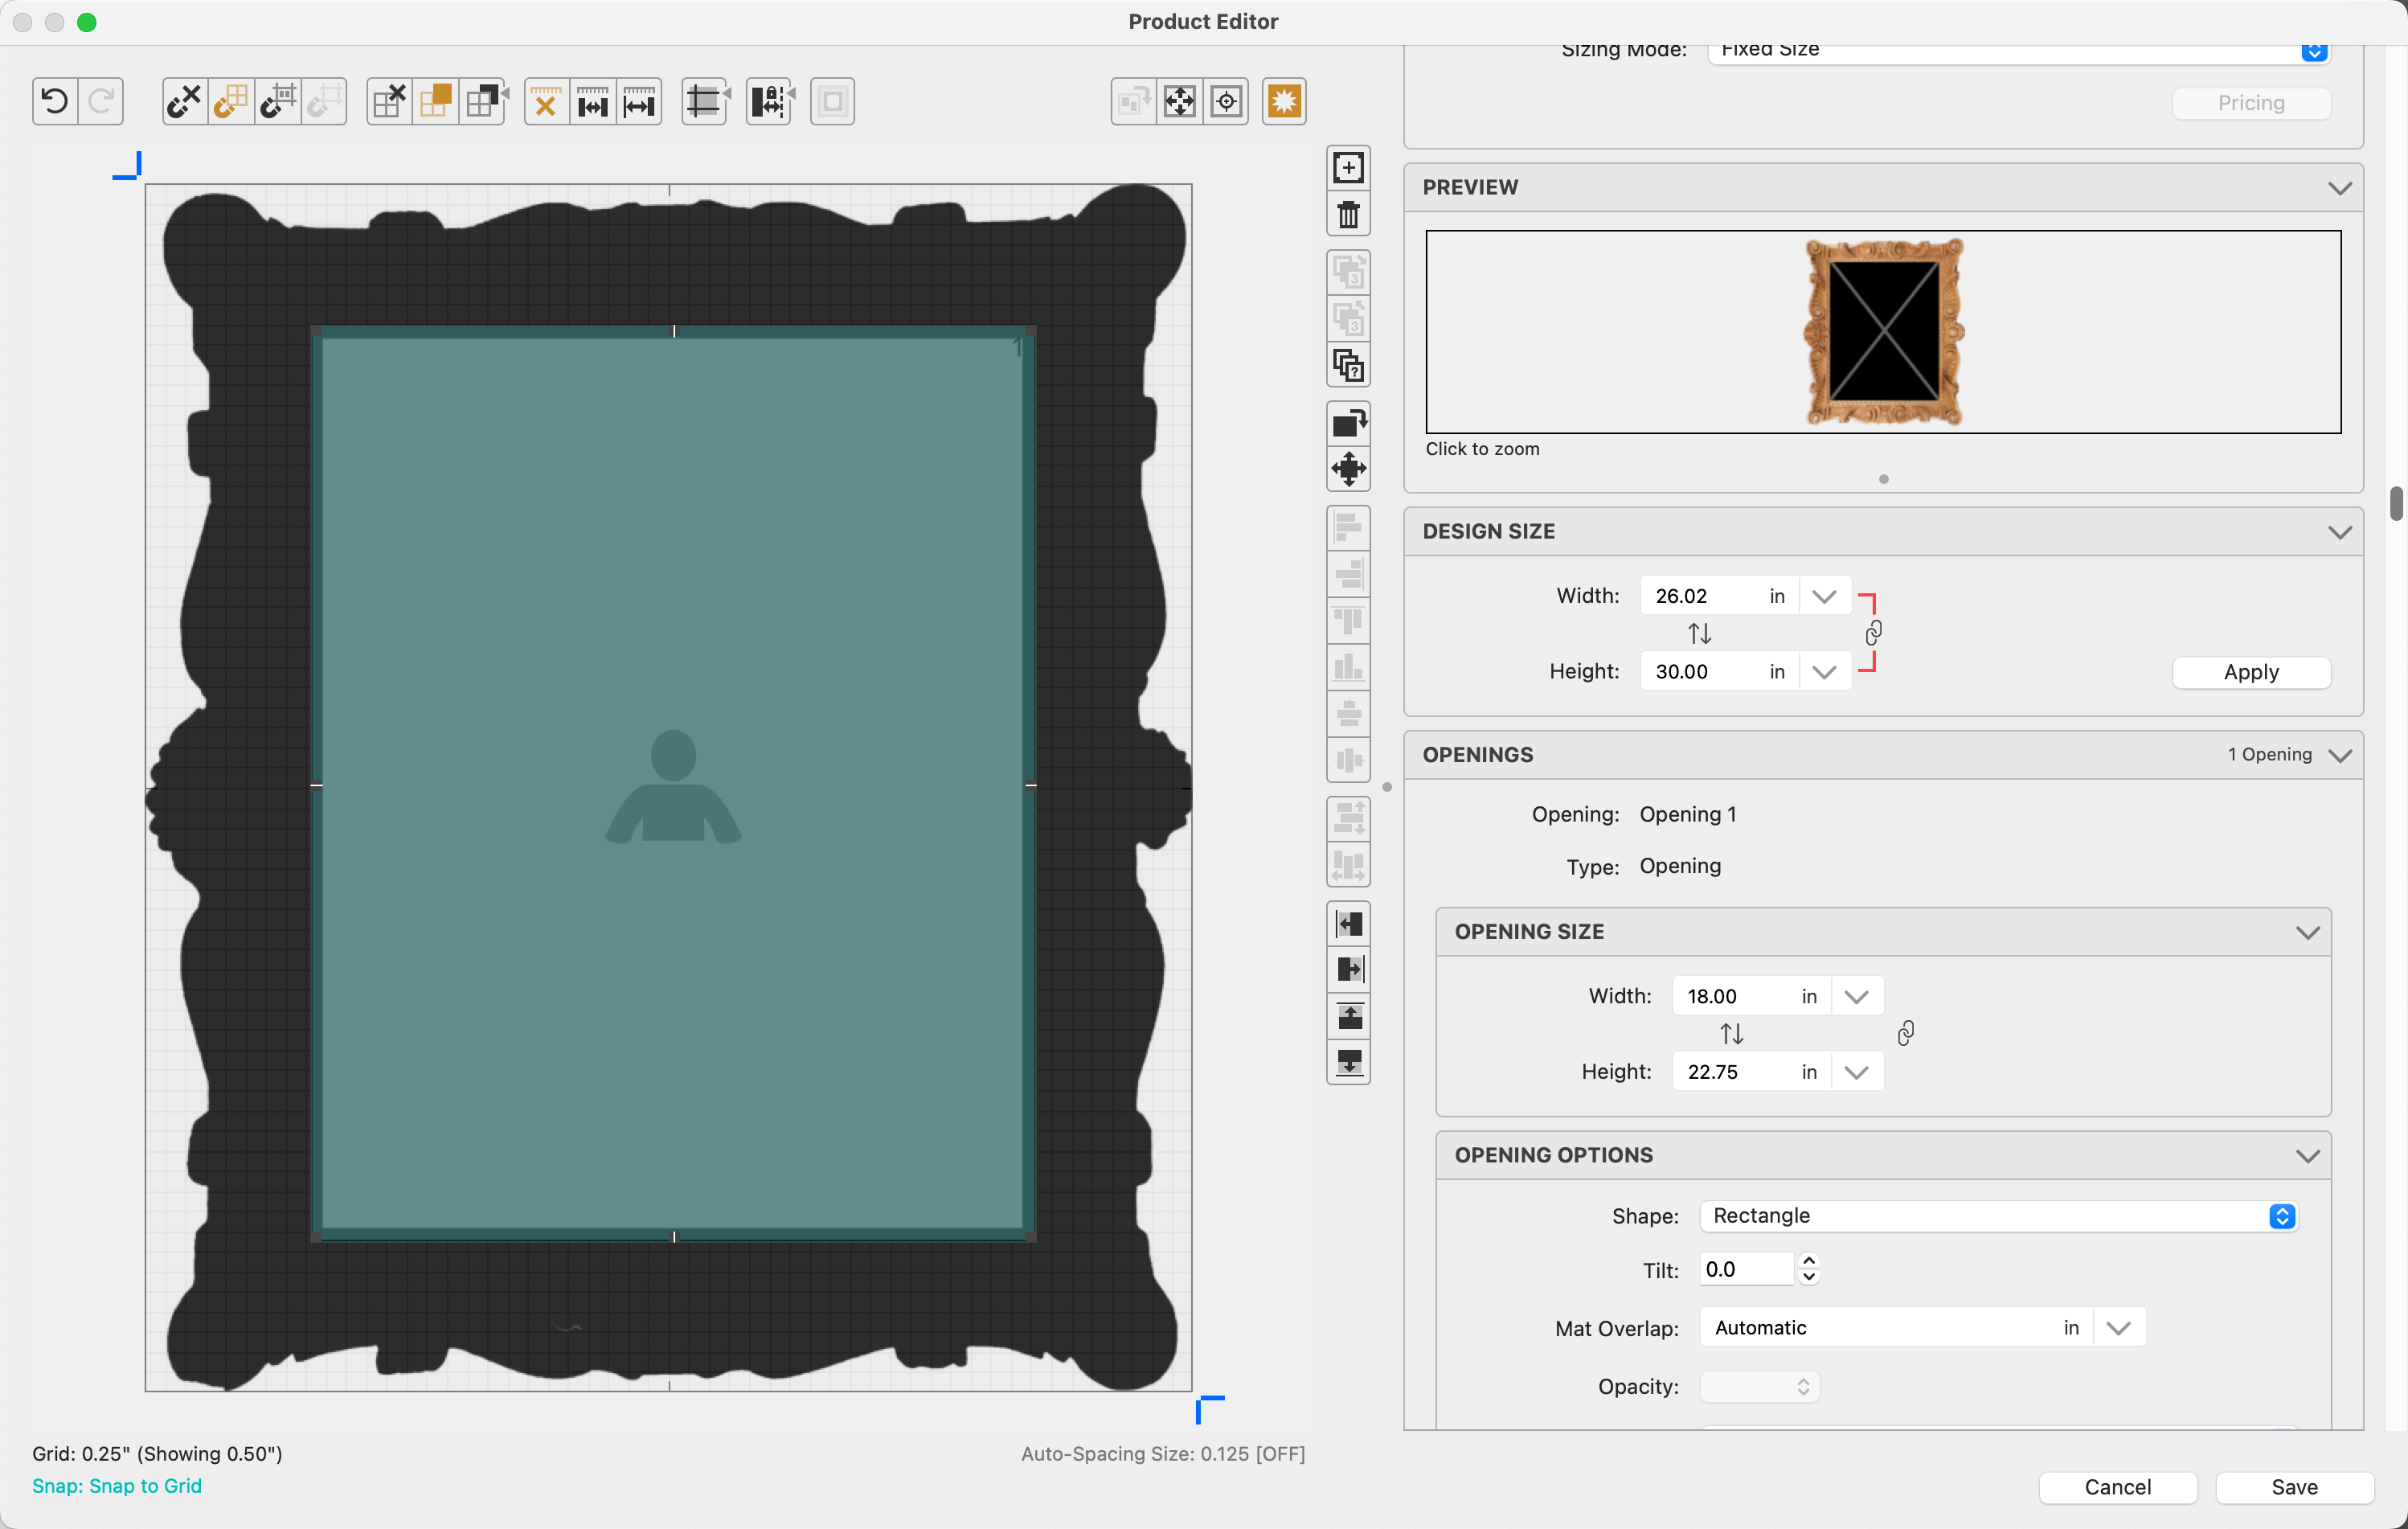
Task: Disable snapping with the magnet-X icon
Action: pyautogui.click(x=184, y=101)
